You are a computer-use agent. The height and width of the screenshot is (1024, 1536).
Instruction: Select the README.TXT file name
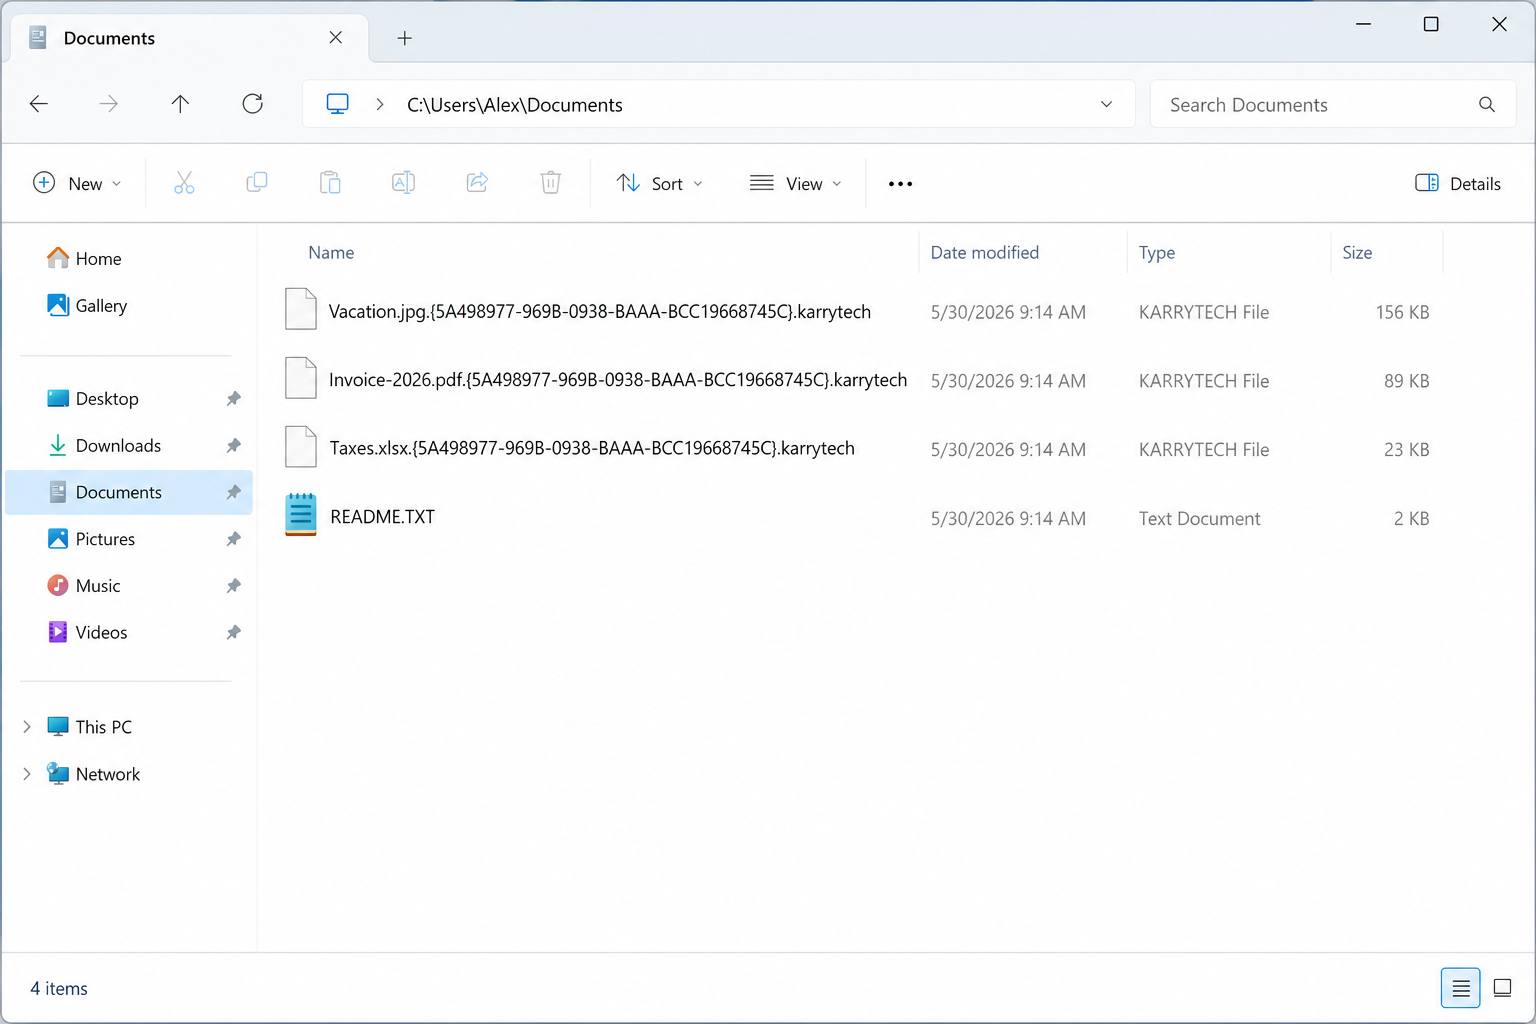[382, 517]
